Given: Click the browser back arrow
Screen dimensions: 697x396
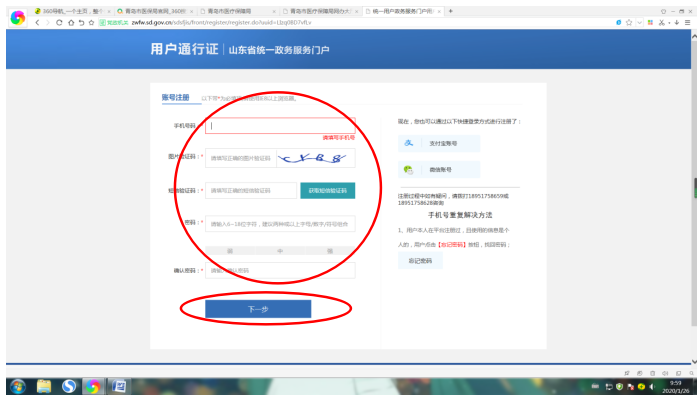Looking at the screenshot, I should click(x=37, y=22).
